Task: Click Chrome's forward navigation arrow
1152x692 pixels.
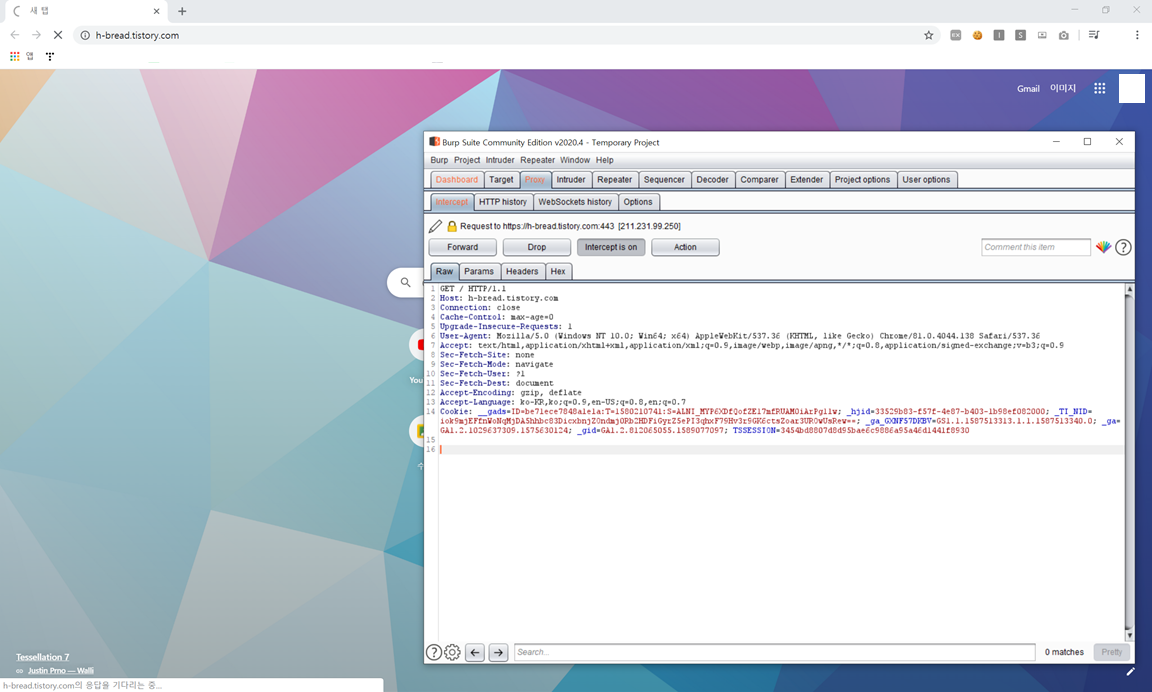Action: tap(36, 35)
